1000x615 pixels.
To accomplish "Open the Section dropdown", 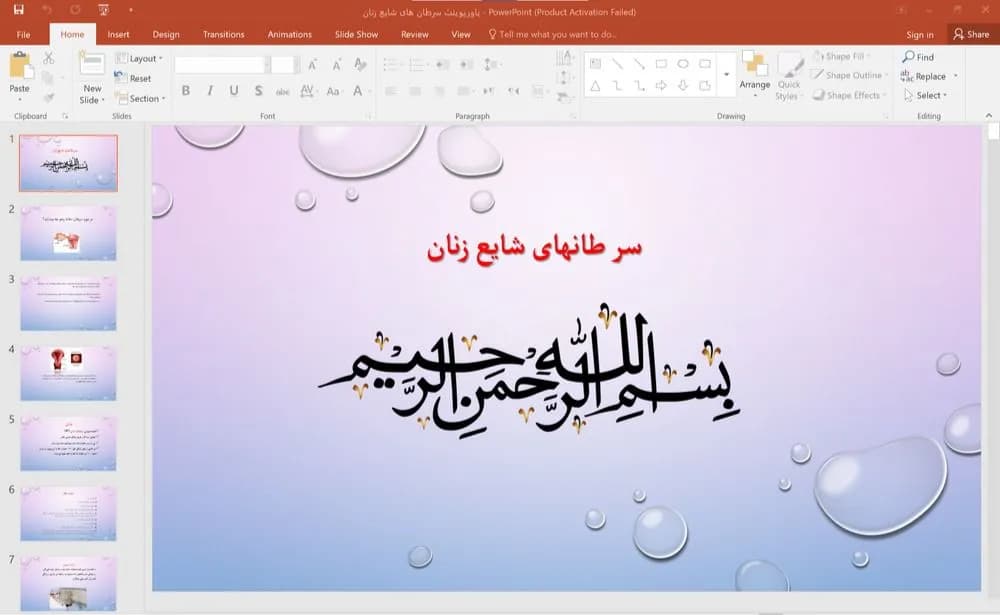I will [x=140, y=98].
